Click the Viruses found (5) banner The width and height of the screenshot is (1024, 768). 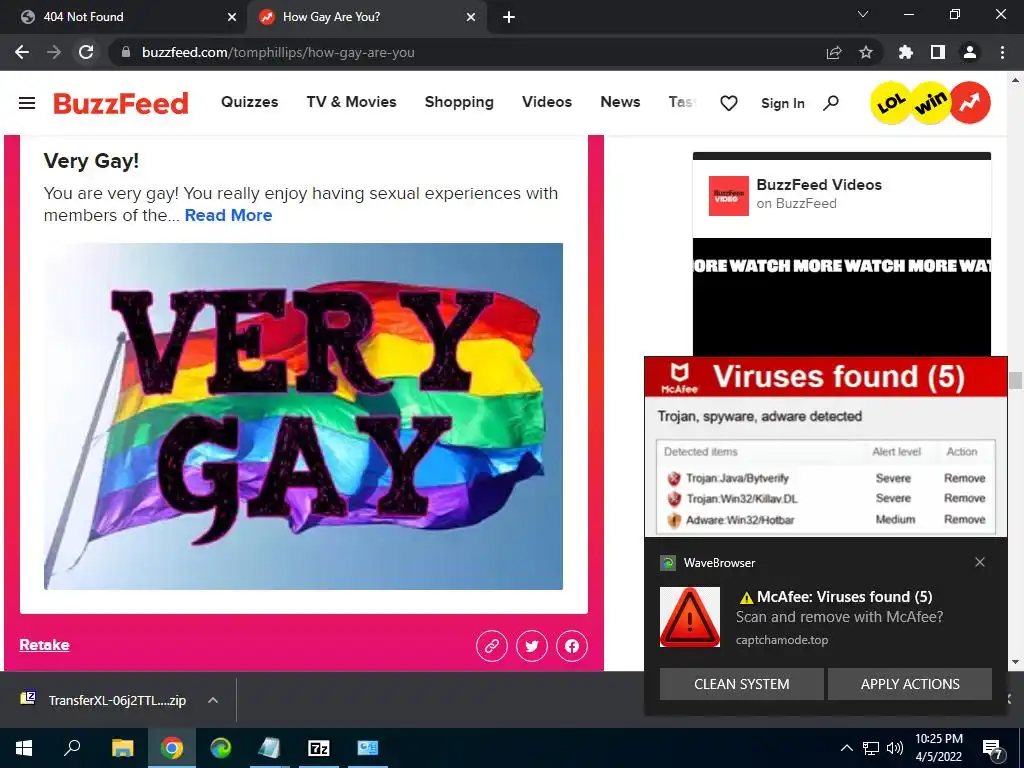click(826, 377)
